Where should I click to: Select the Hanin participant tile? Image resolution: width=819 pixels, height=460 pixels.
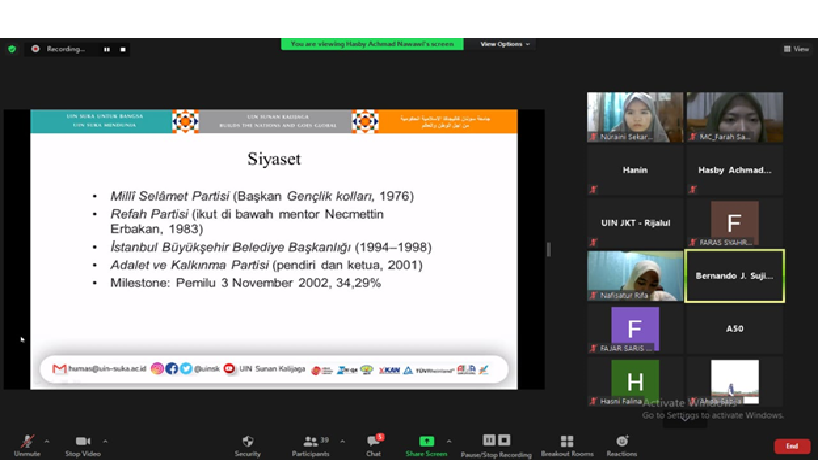(635, 170)
